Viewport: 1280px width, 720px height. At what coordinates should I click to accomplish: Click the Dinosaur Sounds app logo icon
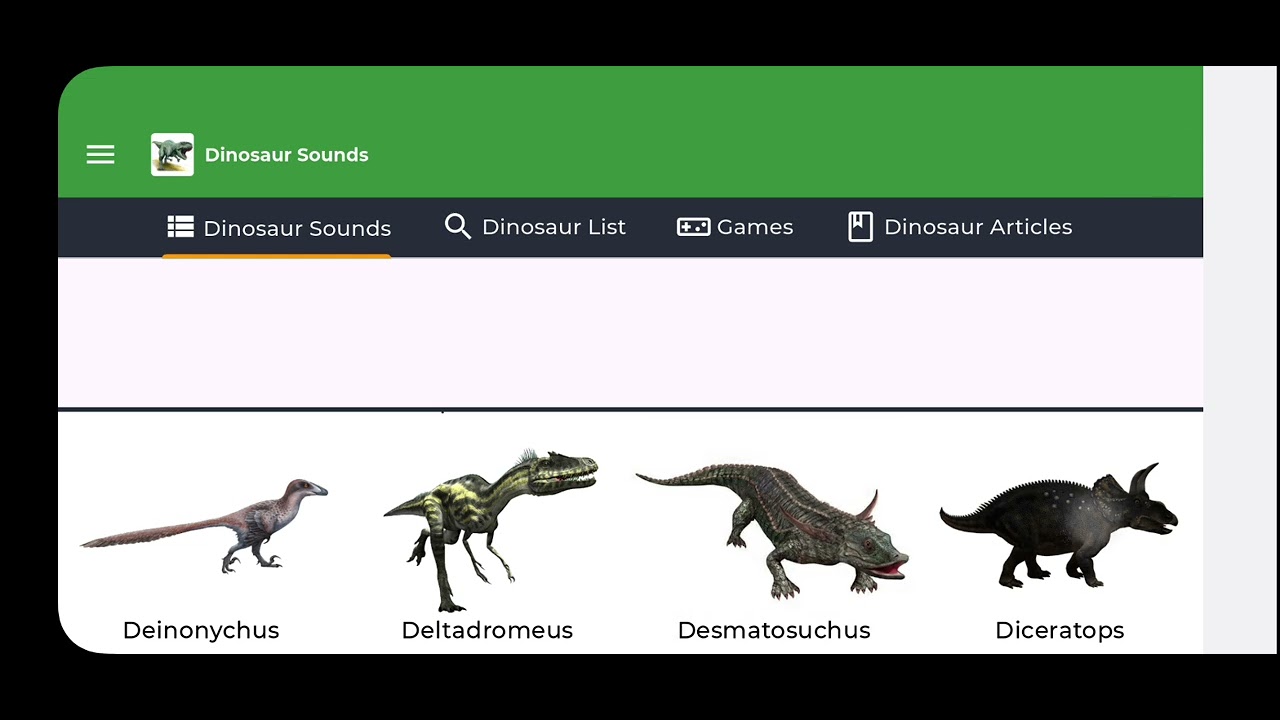pos(172,155)
